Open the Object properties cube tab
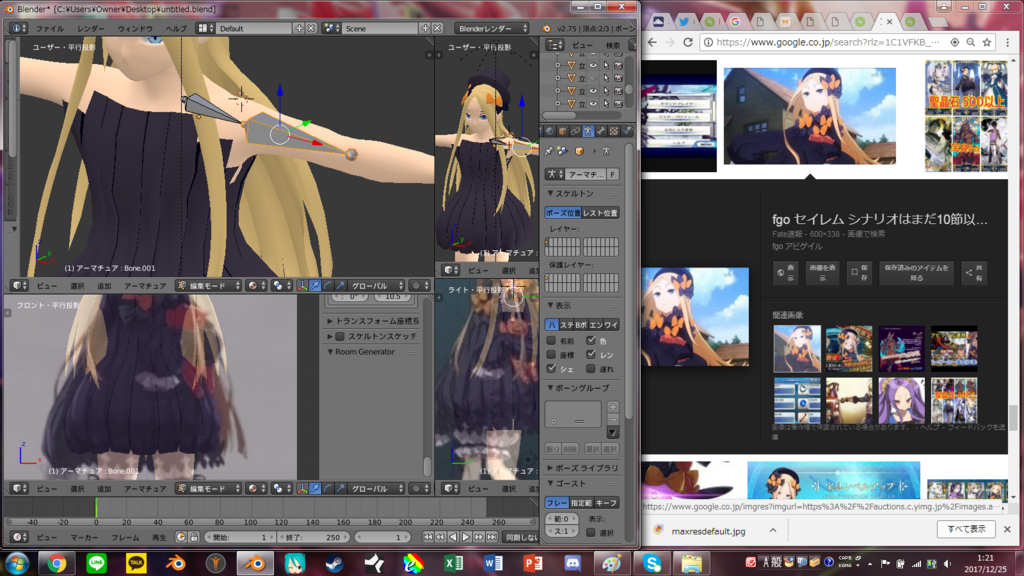 pyautogui.click(x=562, y=131)
